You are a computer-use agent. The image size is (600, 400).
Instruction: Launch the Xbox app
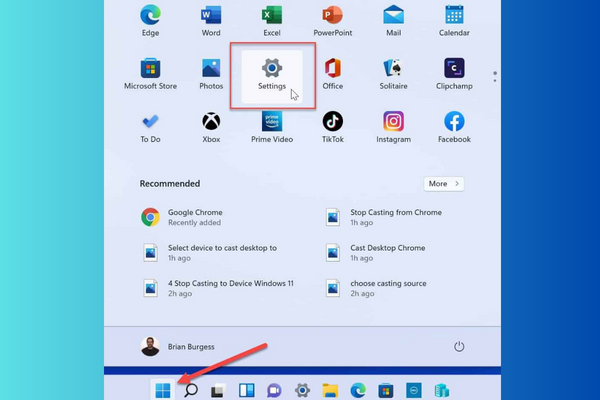point(211,128)
